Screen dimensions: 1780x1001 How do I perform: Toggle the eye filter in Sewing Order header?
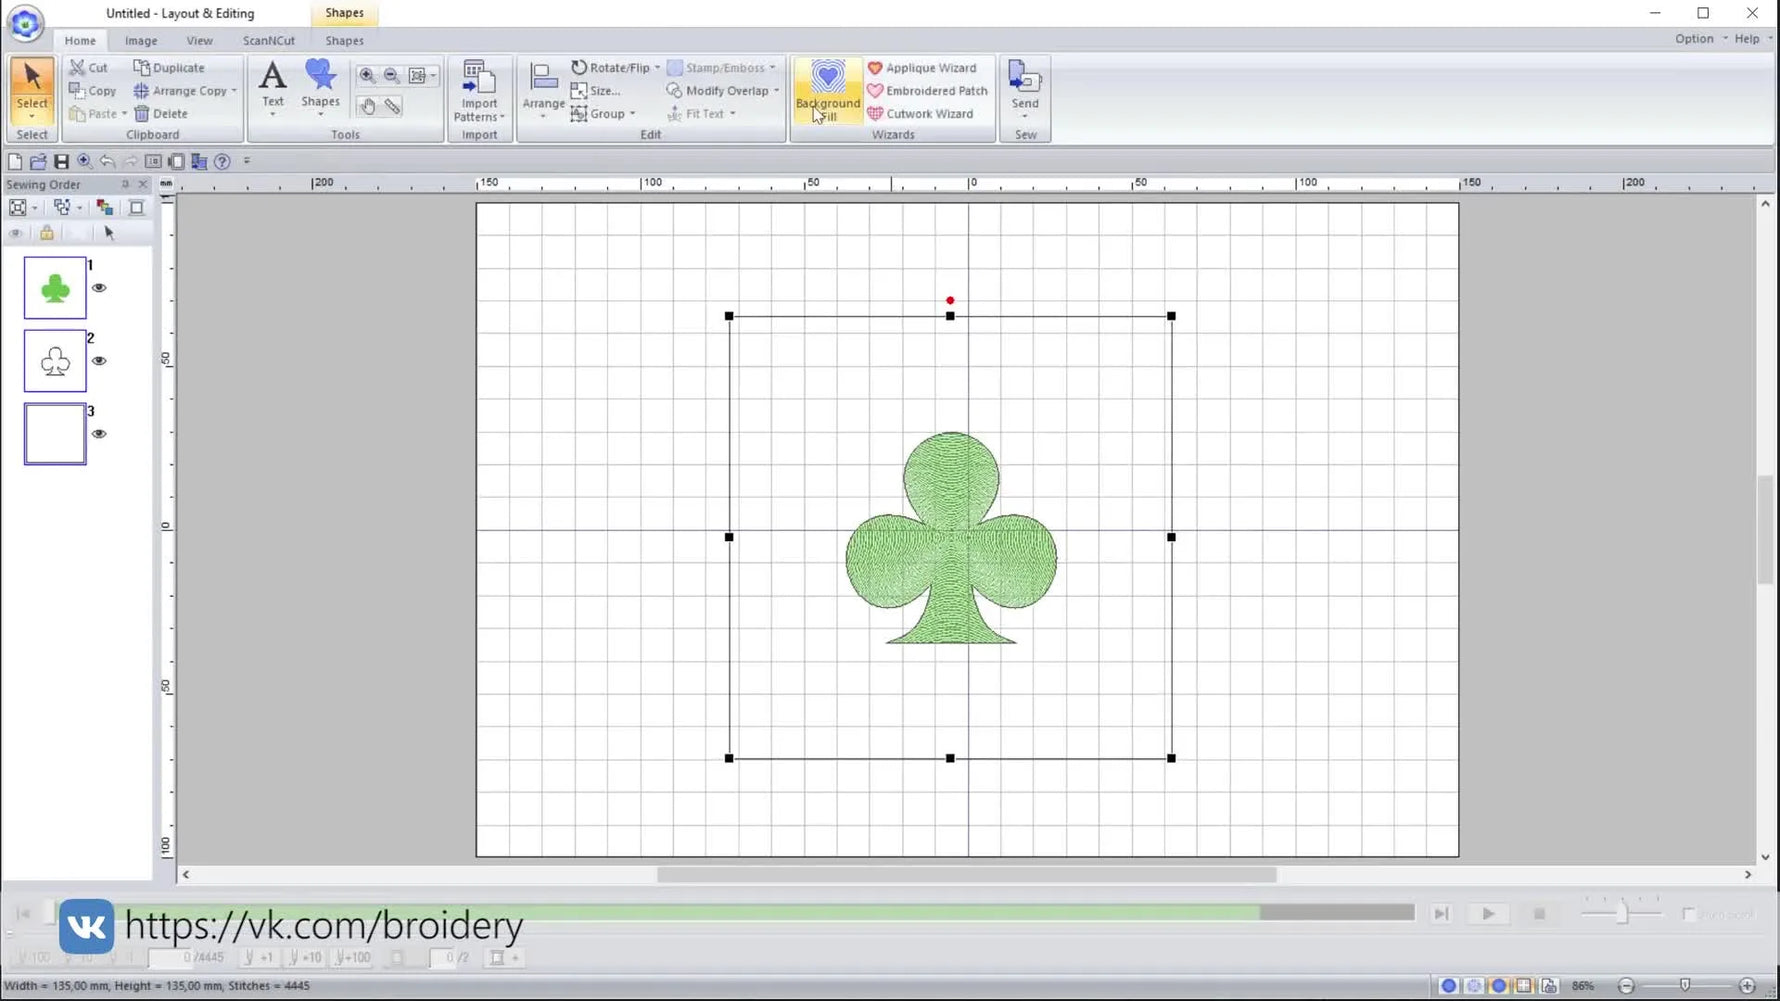[16, 233]
